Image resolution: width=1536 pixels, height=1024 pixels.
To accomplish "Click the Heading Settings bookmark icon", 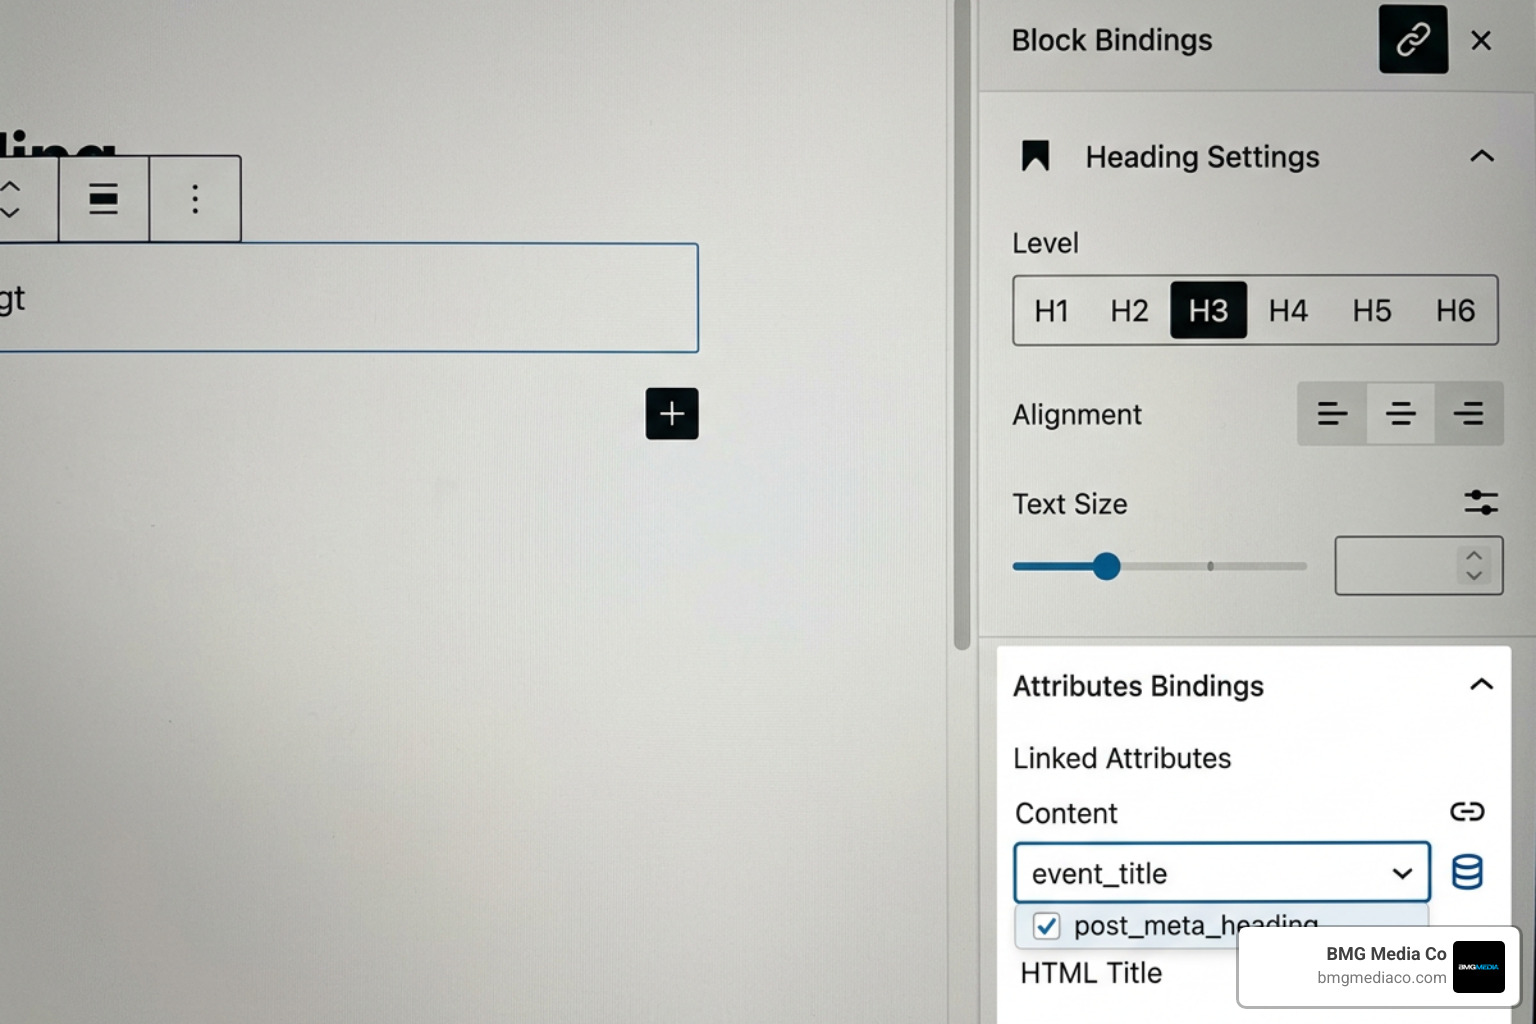I will (1035, 156).
